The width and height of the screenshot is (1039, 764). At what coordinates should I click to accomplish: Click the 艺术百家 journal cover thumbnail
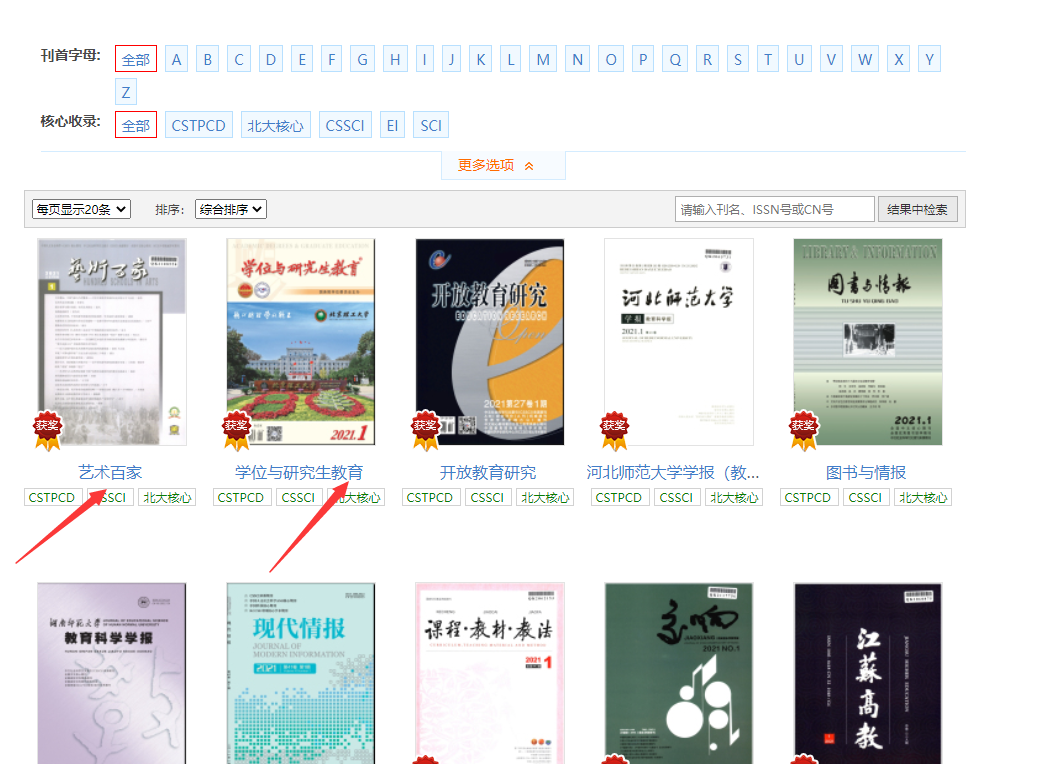click(x=111, y=341)
